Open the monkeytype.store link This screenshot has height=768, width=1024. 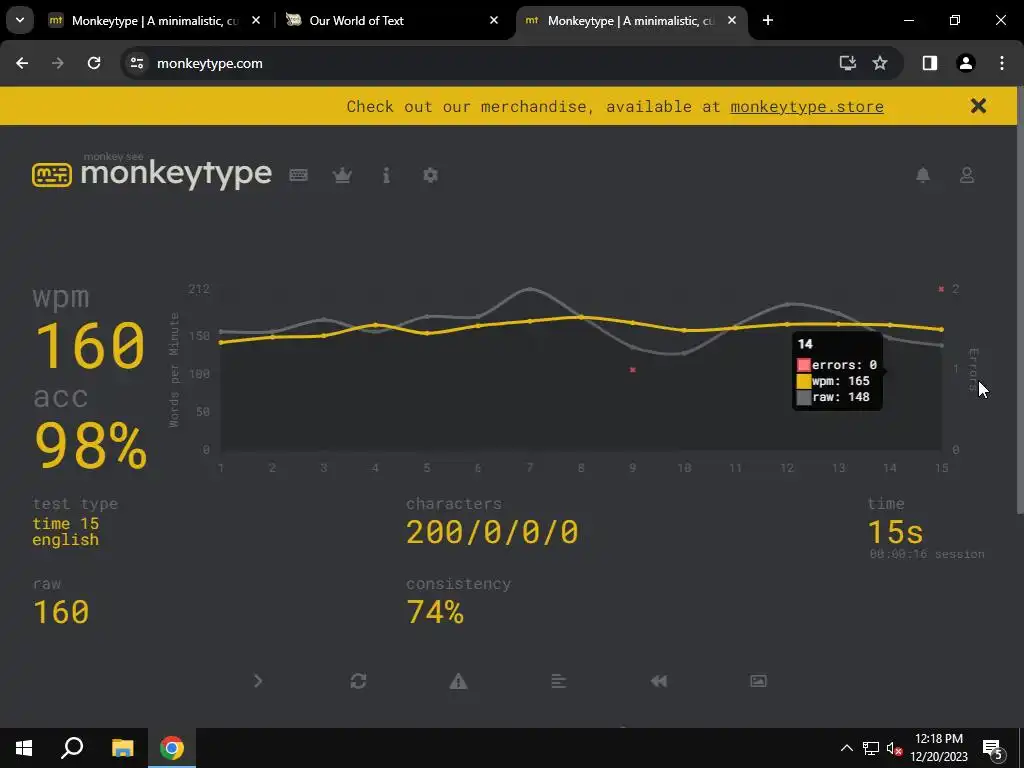tap(807, 106)
